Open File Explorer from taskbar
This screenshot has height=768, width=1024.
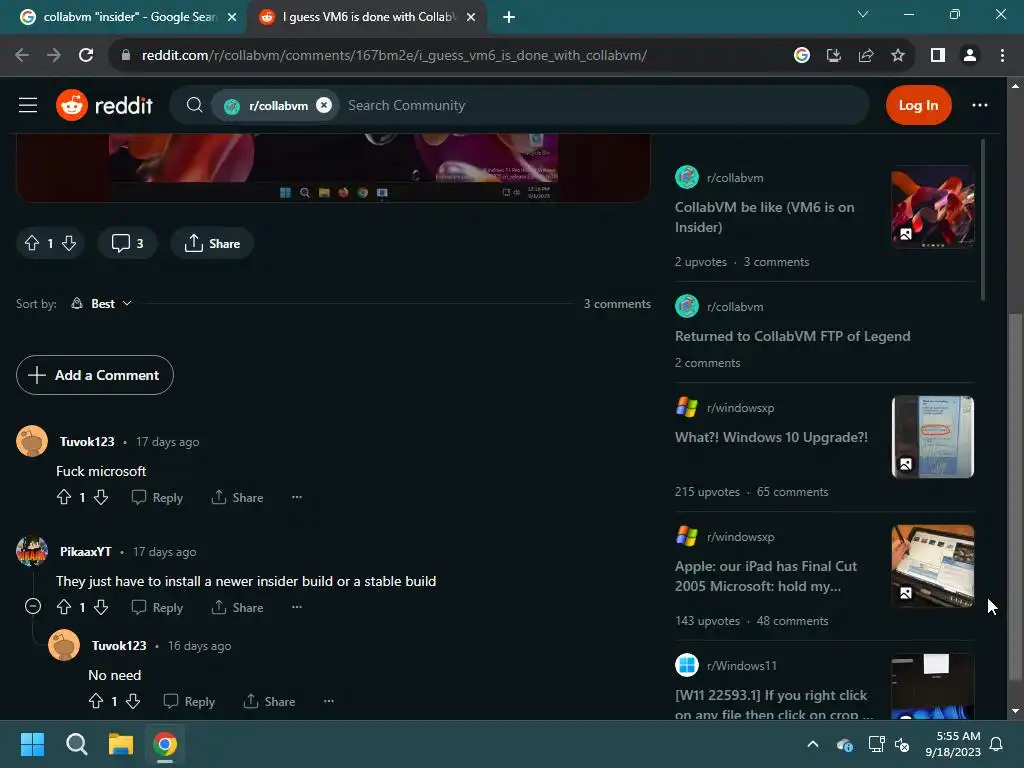(121, 744)
